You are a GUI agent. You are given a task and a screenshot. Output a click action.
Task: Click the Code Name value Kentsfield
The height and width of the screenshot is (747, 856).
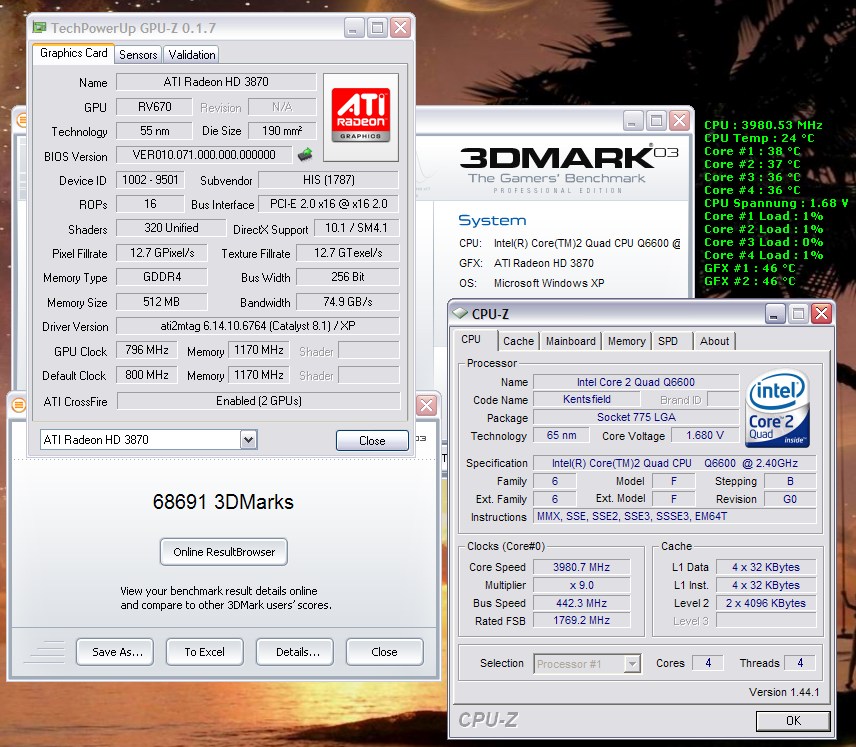coord(587,399)
